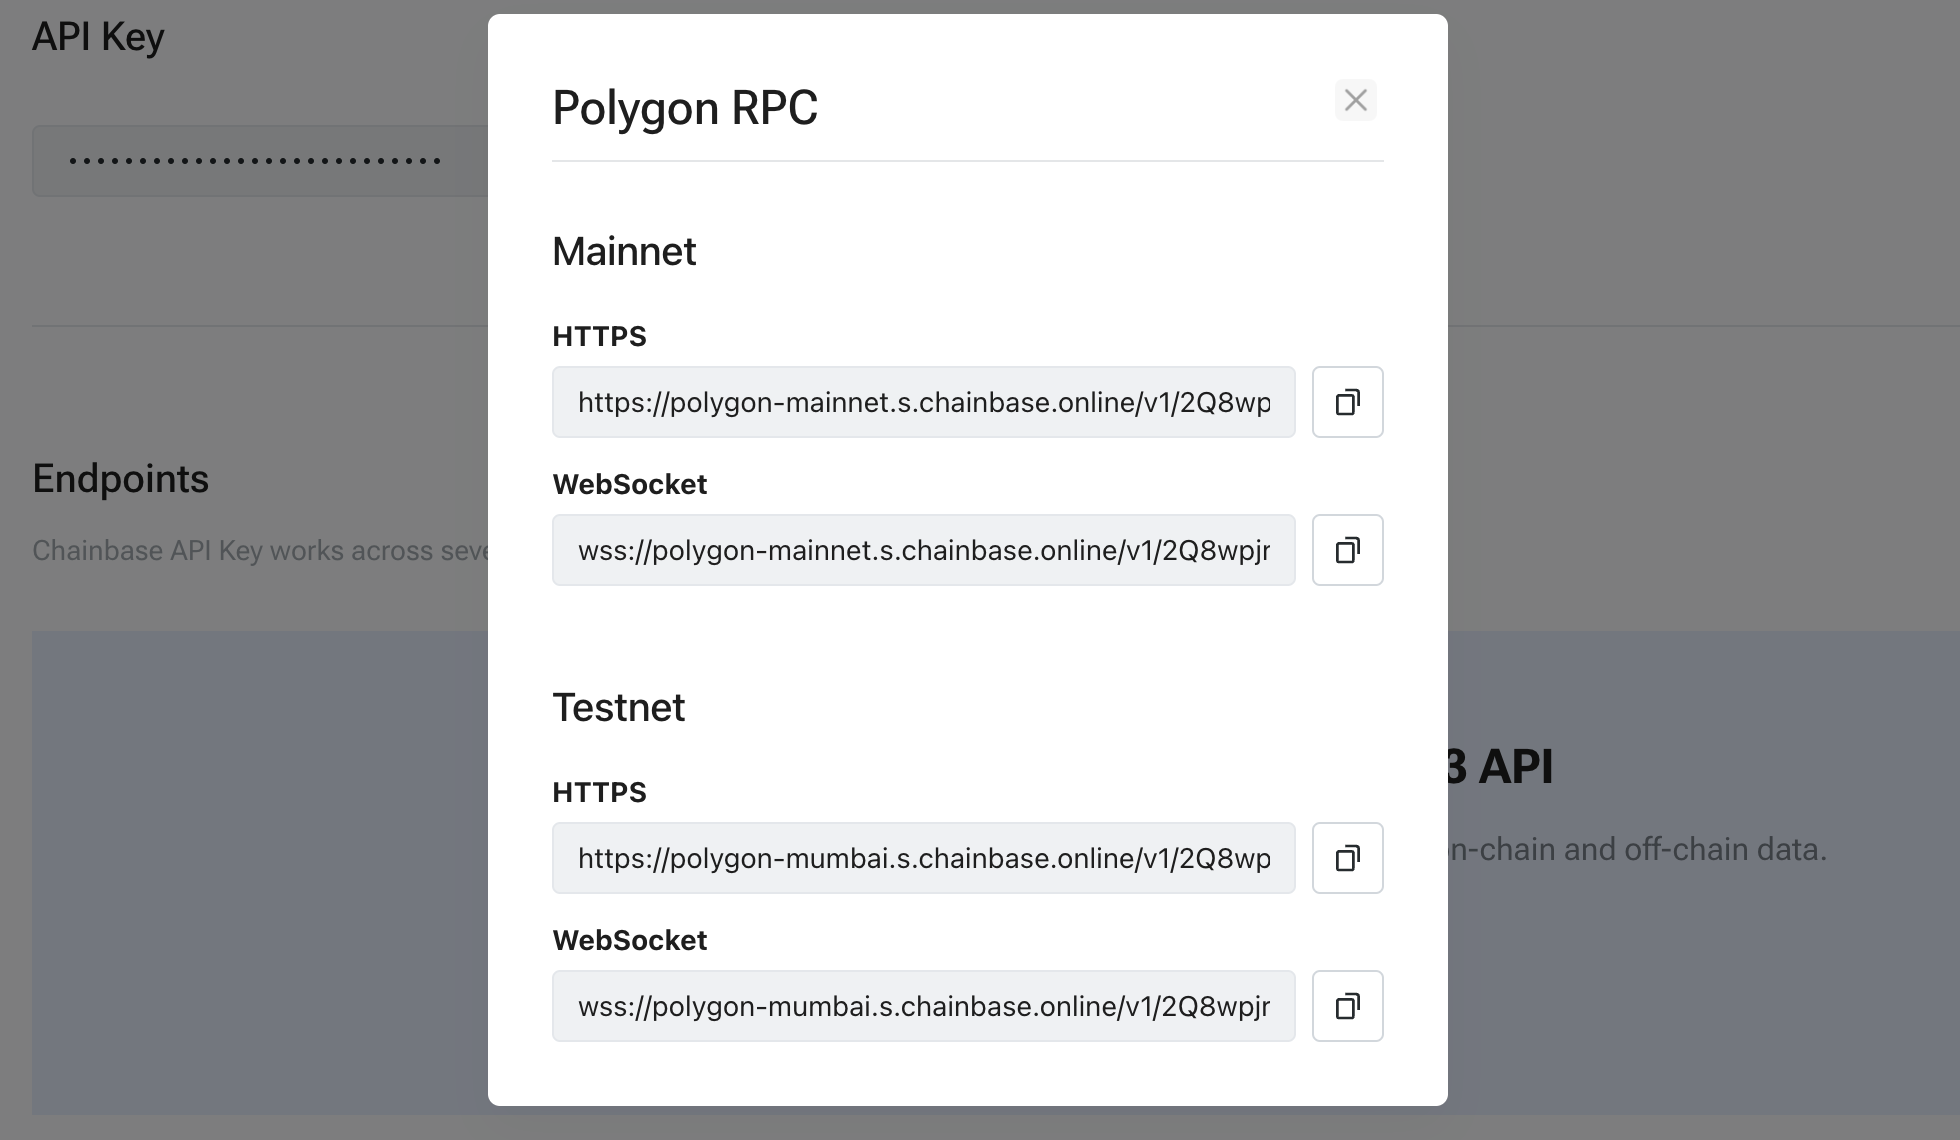Copy the Testnet HTTPS endpoint URL
The height and width of the screenshot is (1140, 1960).
click(1347, 858)
